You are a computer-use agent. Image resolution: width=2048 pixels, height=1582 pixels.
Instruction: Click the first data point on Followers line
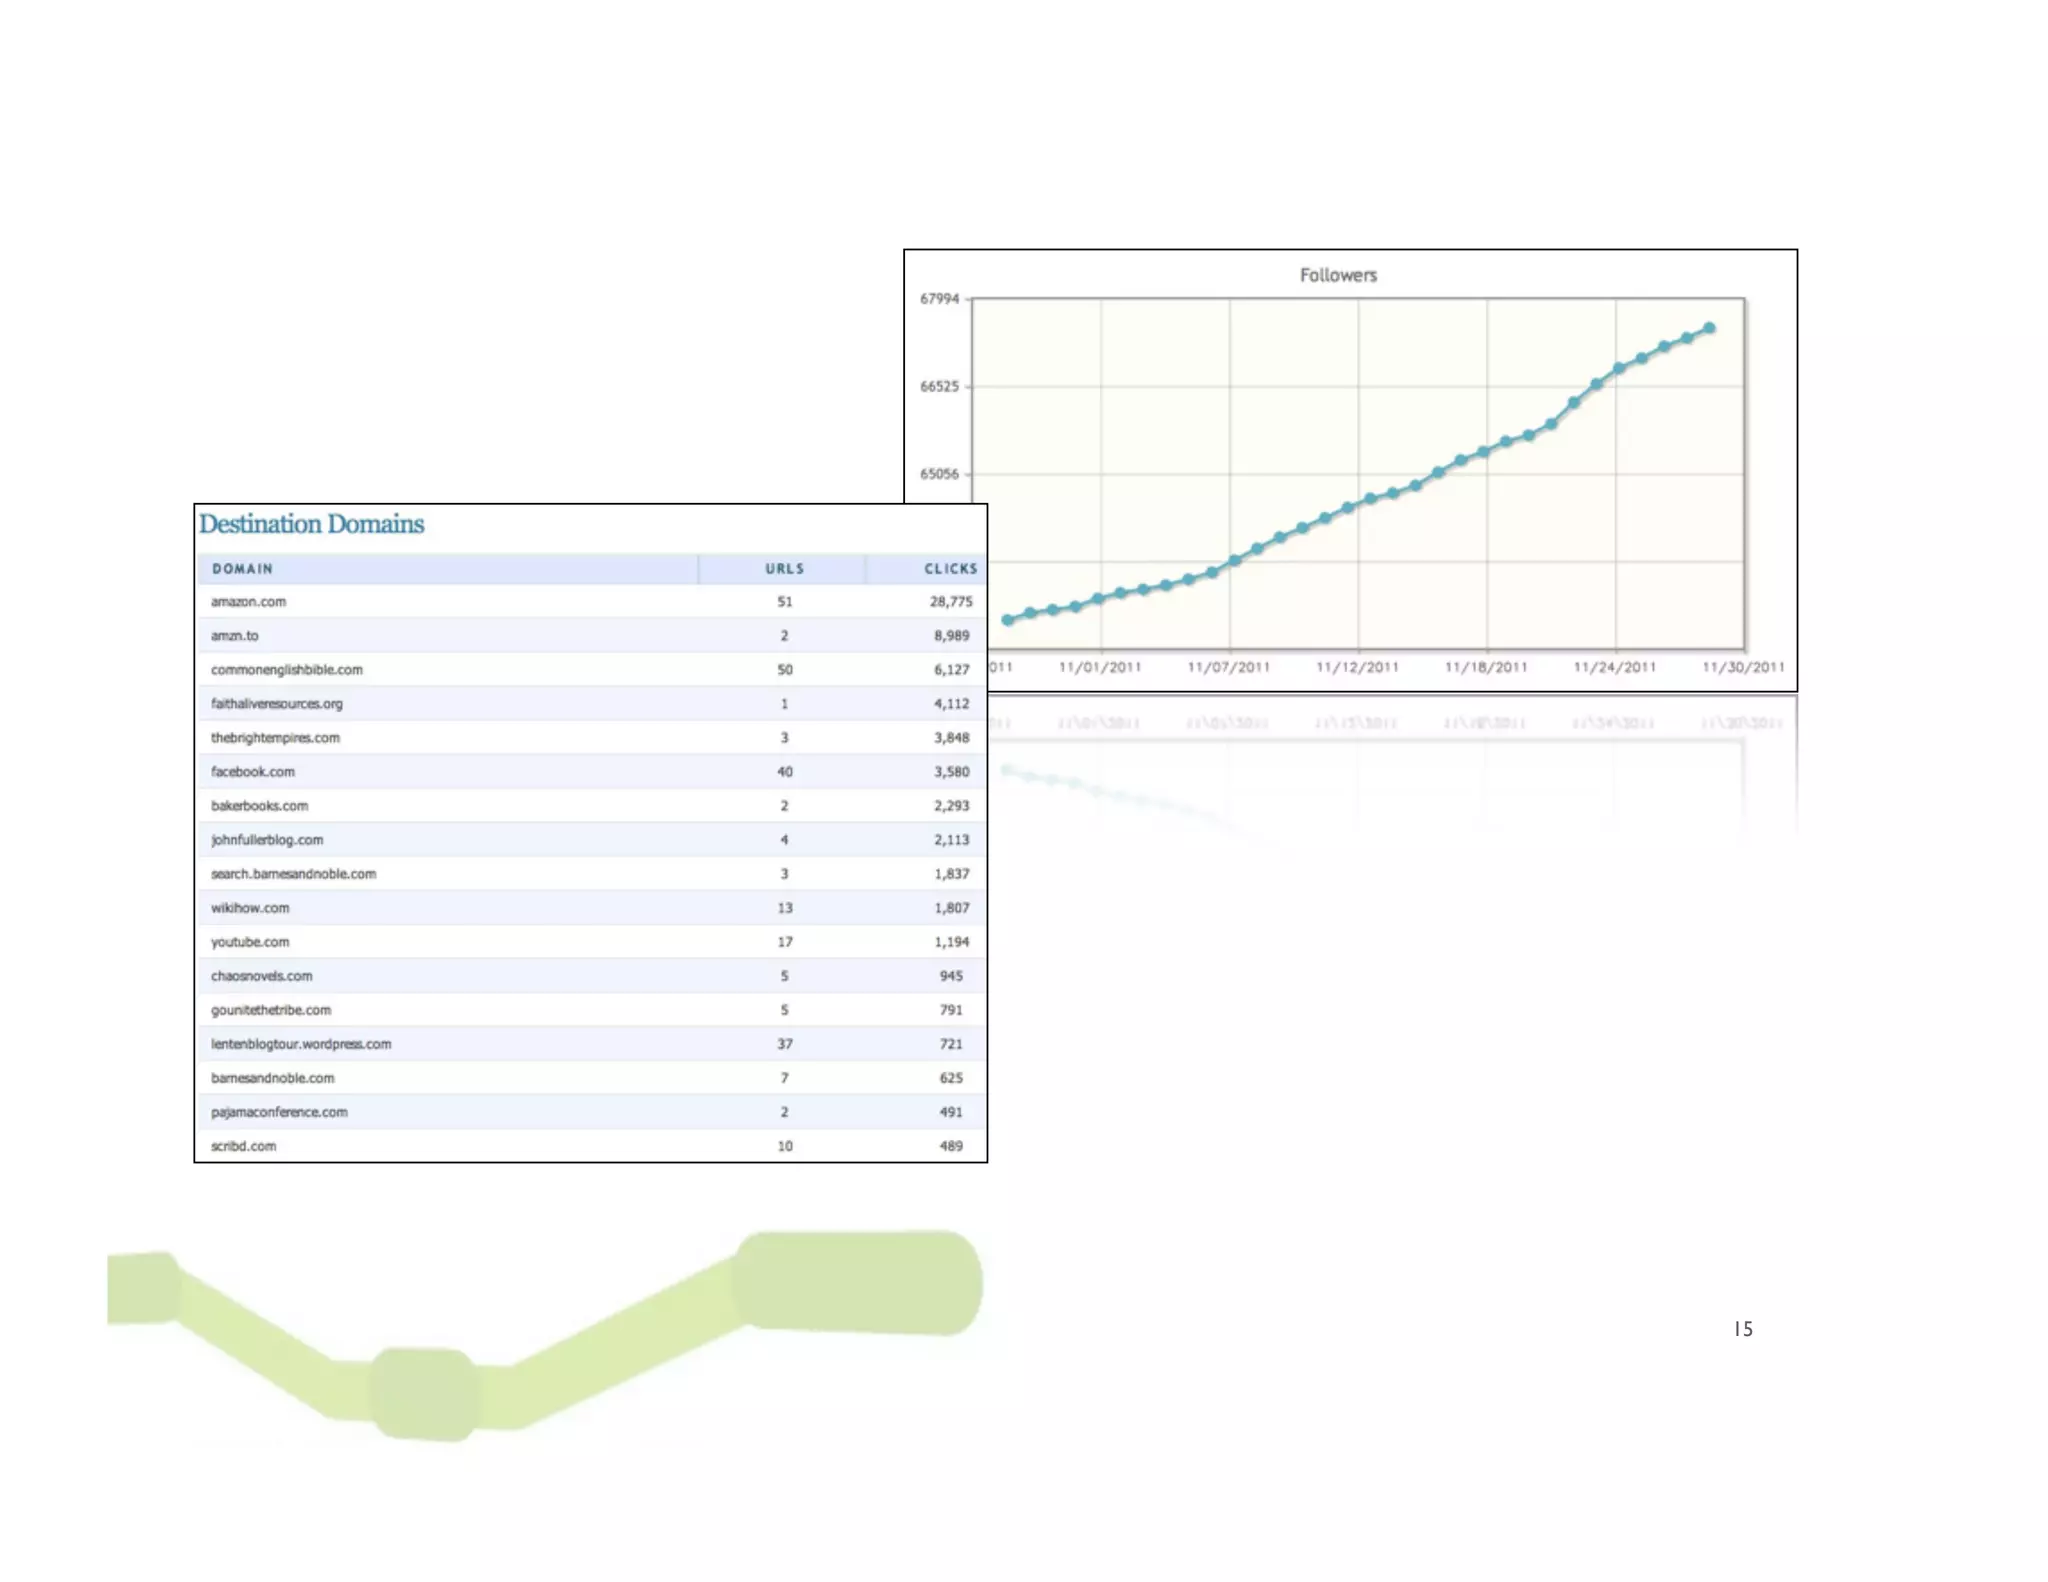[x=1007, y=620]
